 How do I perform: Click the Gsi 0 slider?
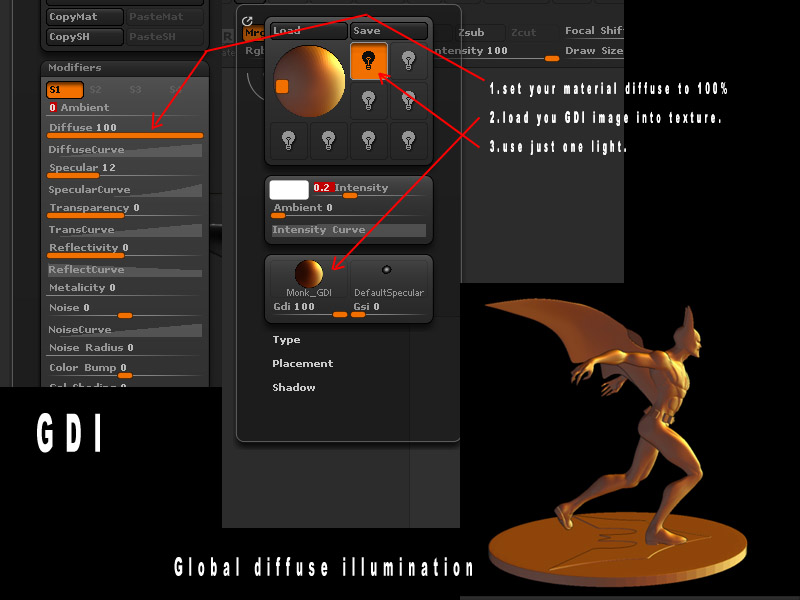(389, 309)
